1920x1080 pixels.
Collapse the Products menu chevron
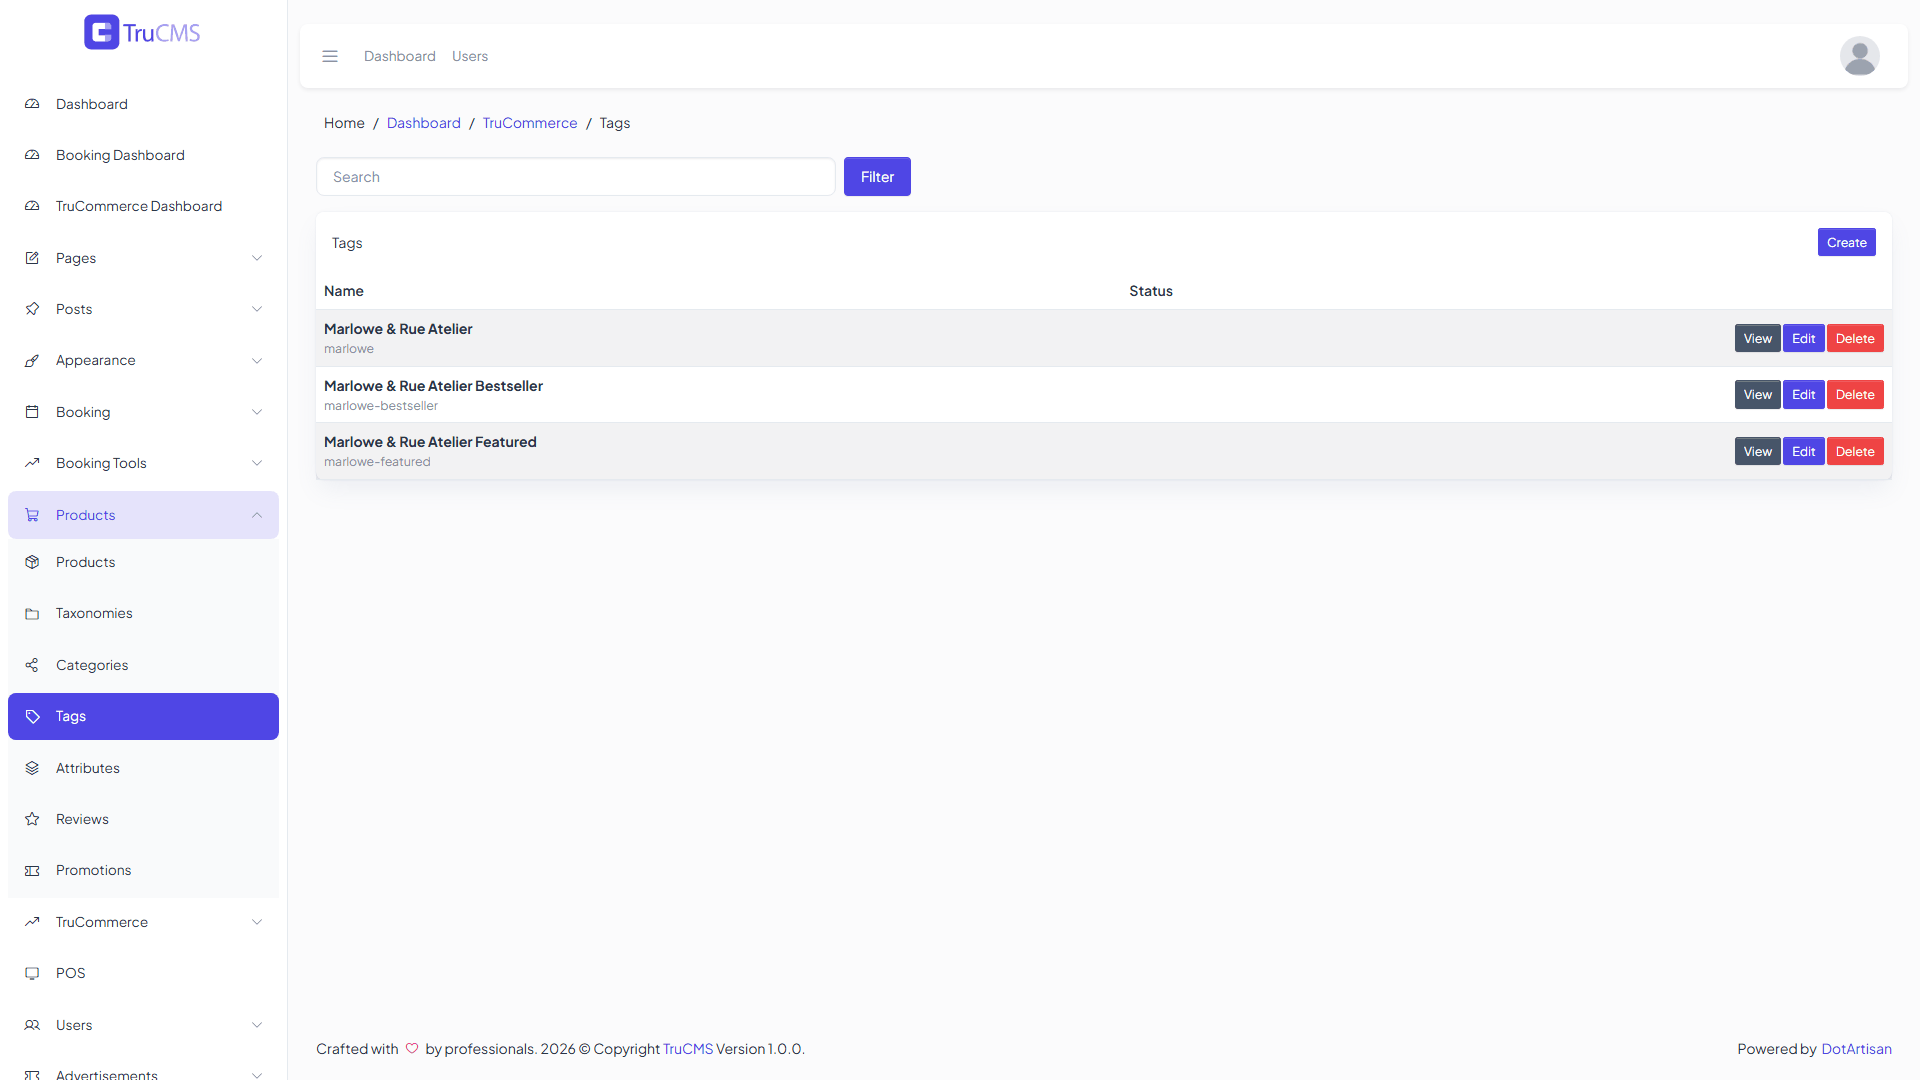257,515
